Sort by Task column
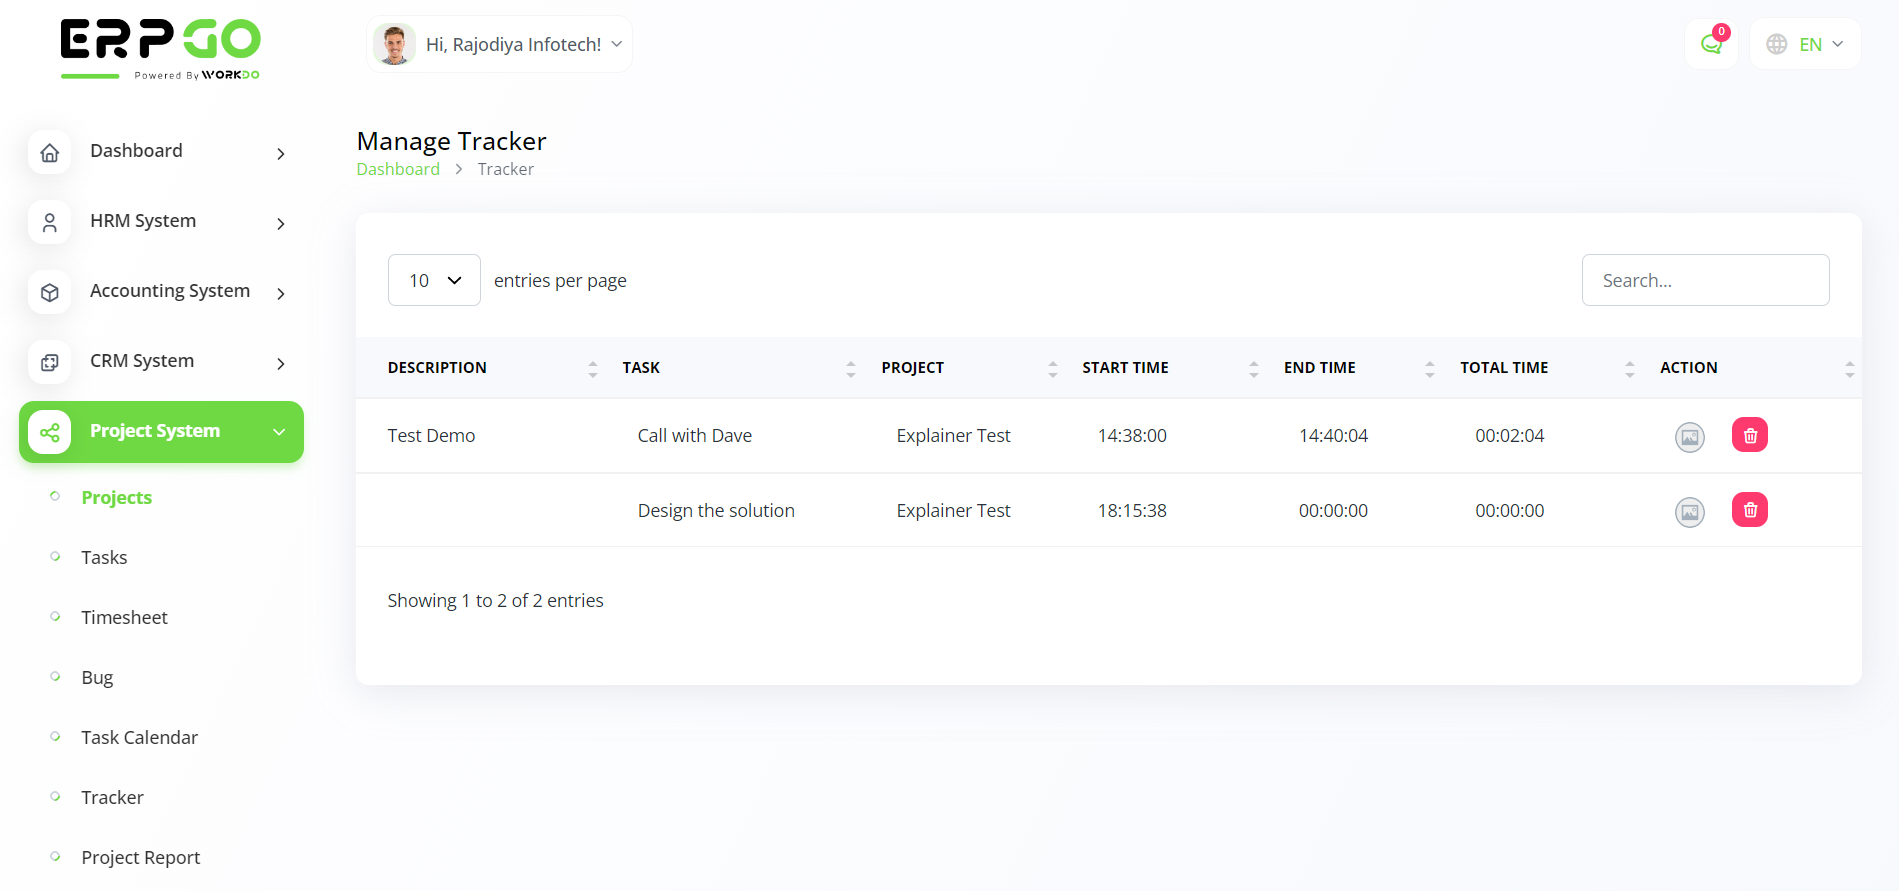1899x891 pixels. click(x=851, y=368)
